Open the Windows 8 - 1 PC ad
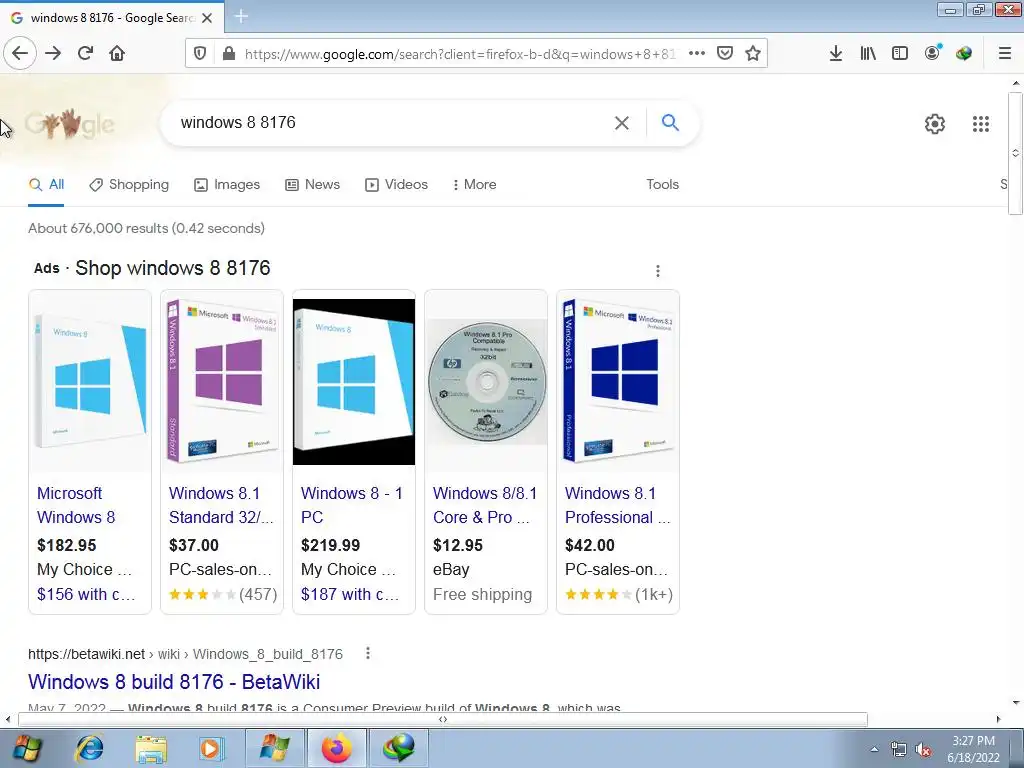 (352, 505)
